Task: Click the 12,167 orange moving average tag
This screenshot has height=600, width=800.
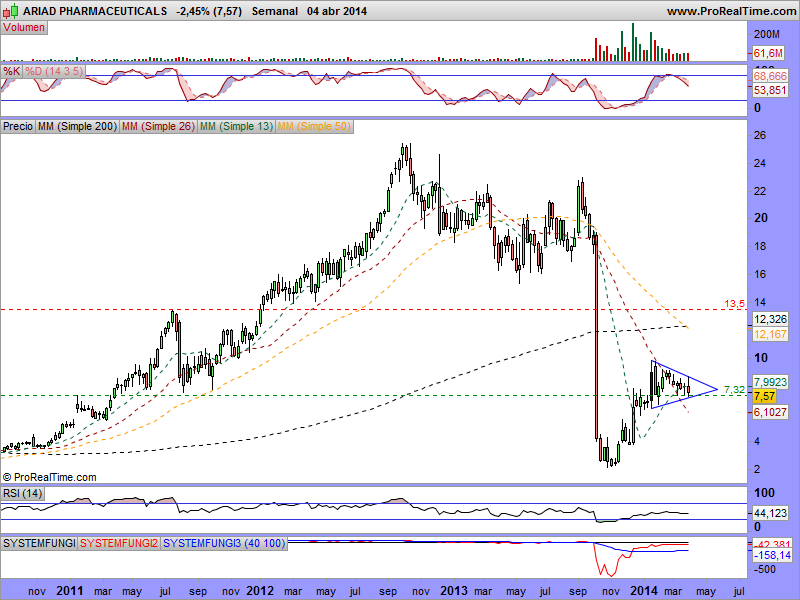Action: [770, 334]
